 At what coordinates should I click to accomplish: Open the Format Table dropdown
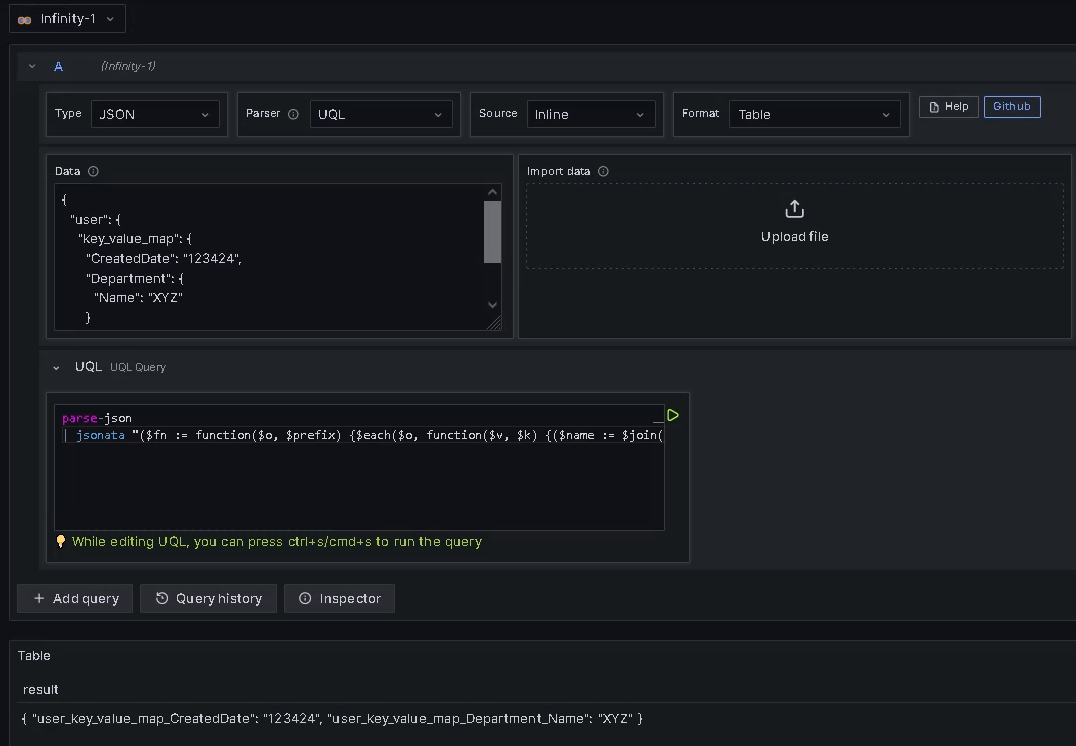pos(815,115)
